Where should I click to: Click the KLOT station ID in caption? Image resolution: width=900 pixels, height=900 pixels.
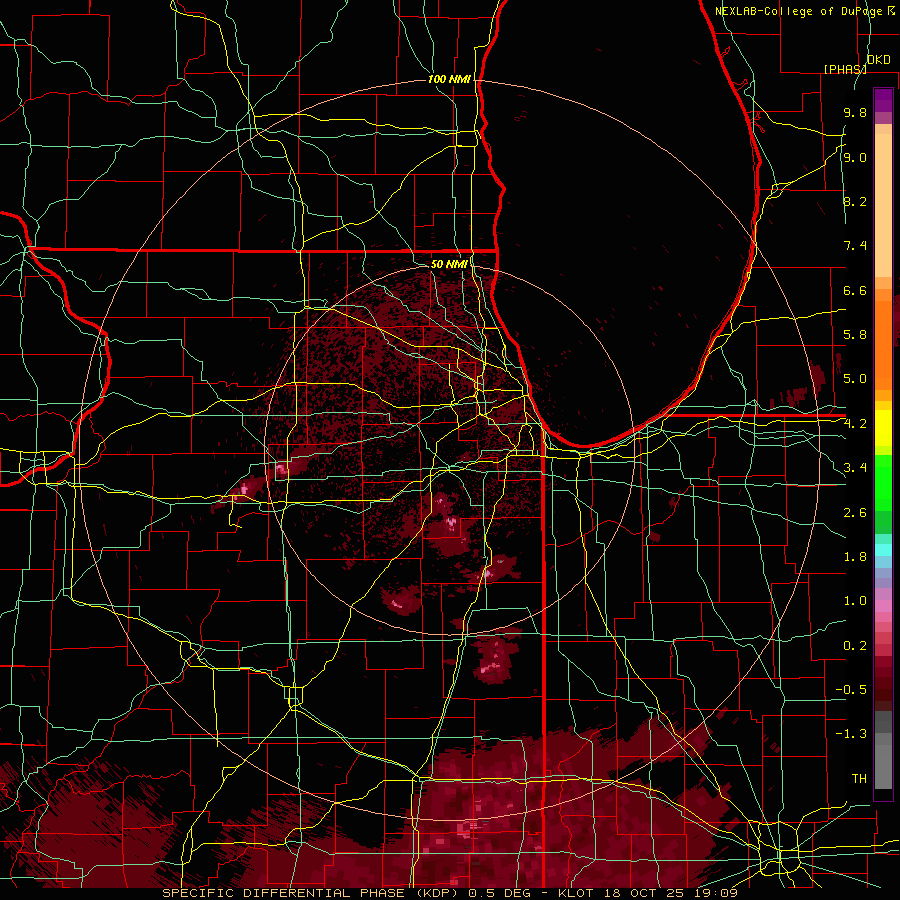coord(576,893)
